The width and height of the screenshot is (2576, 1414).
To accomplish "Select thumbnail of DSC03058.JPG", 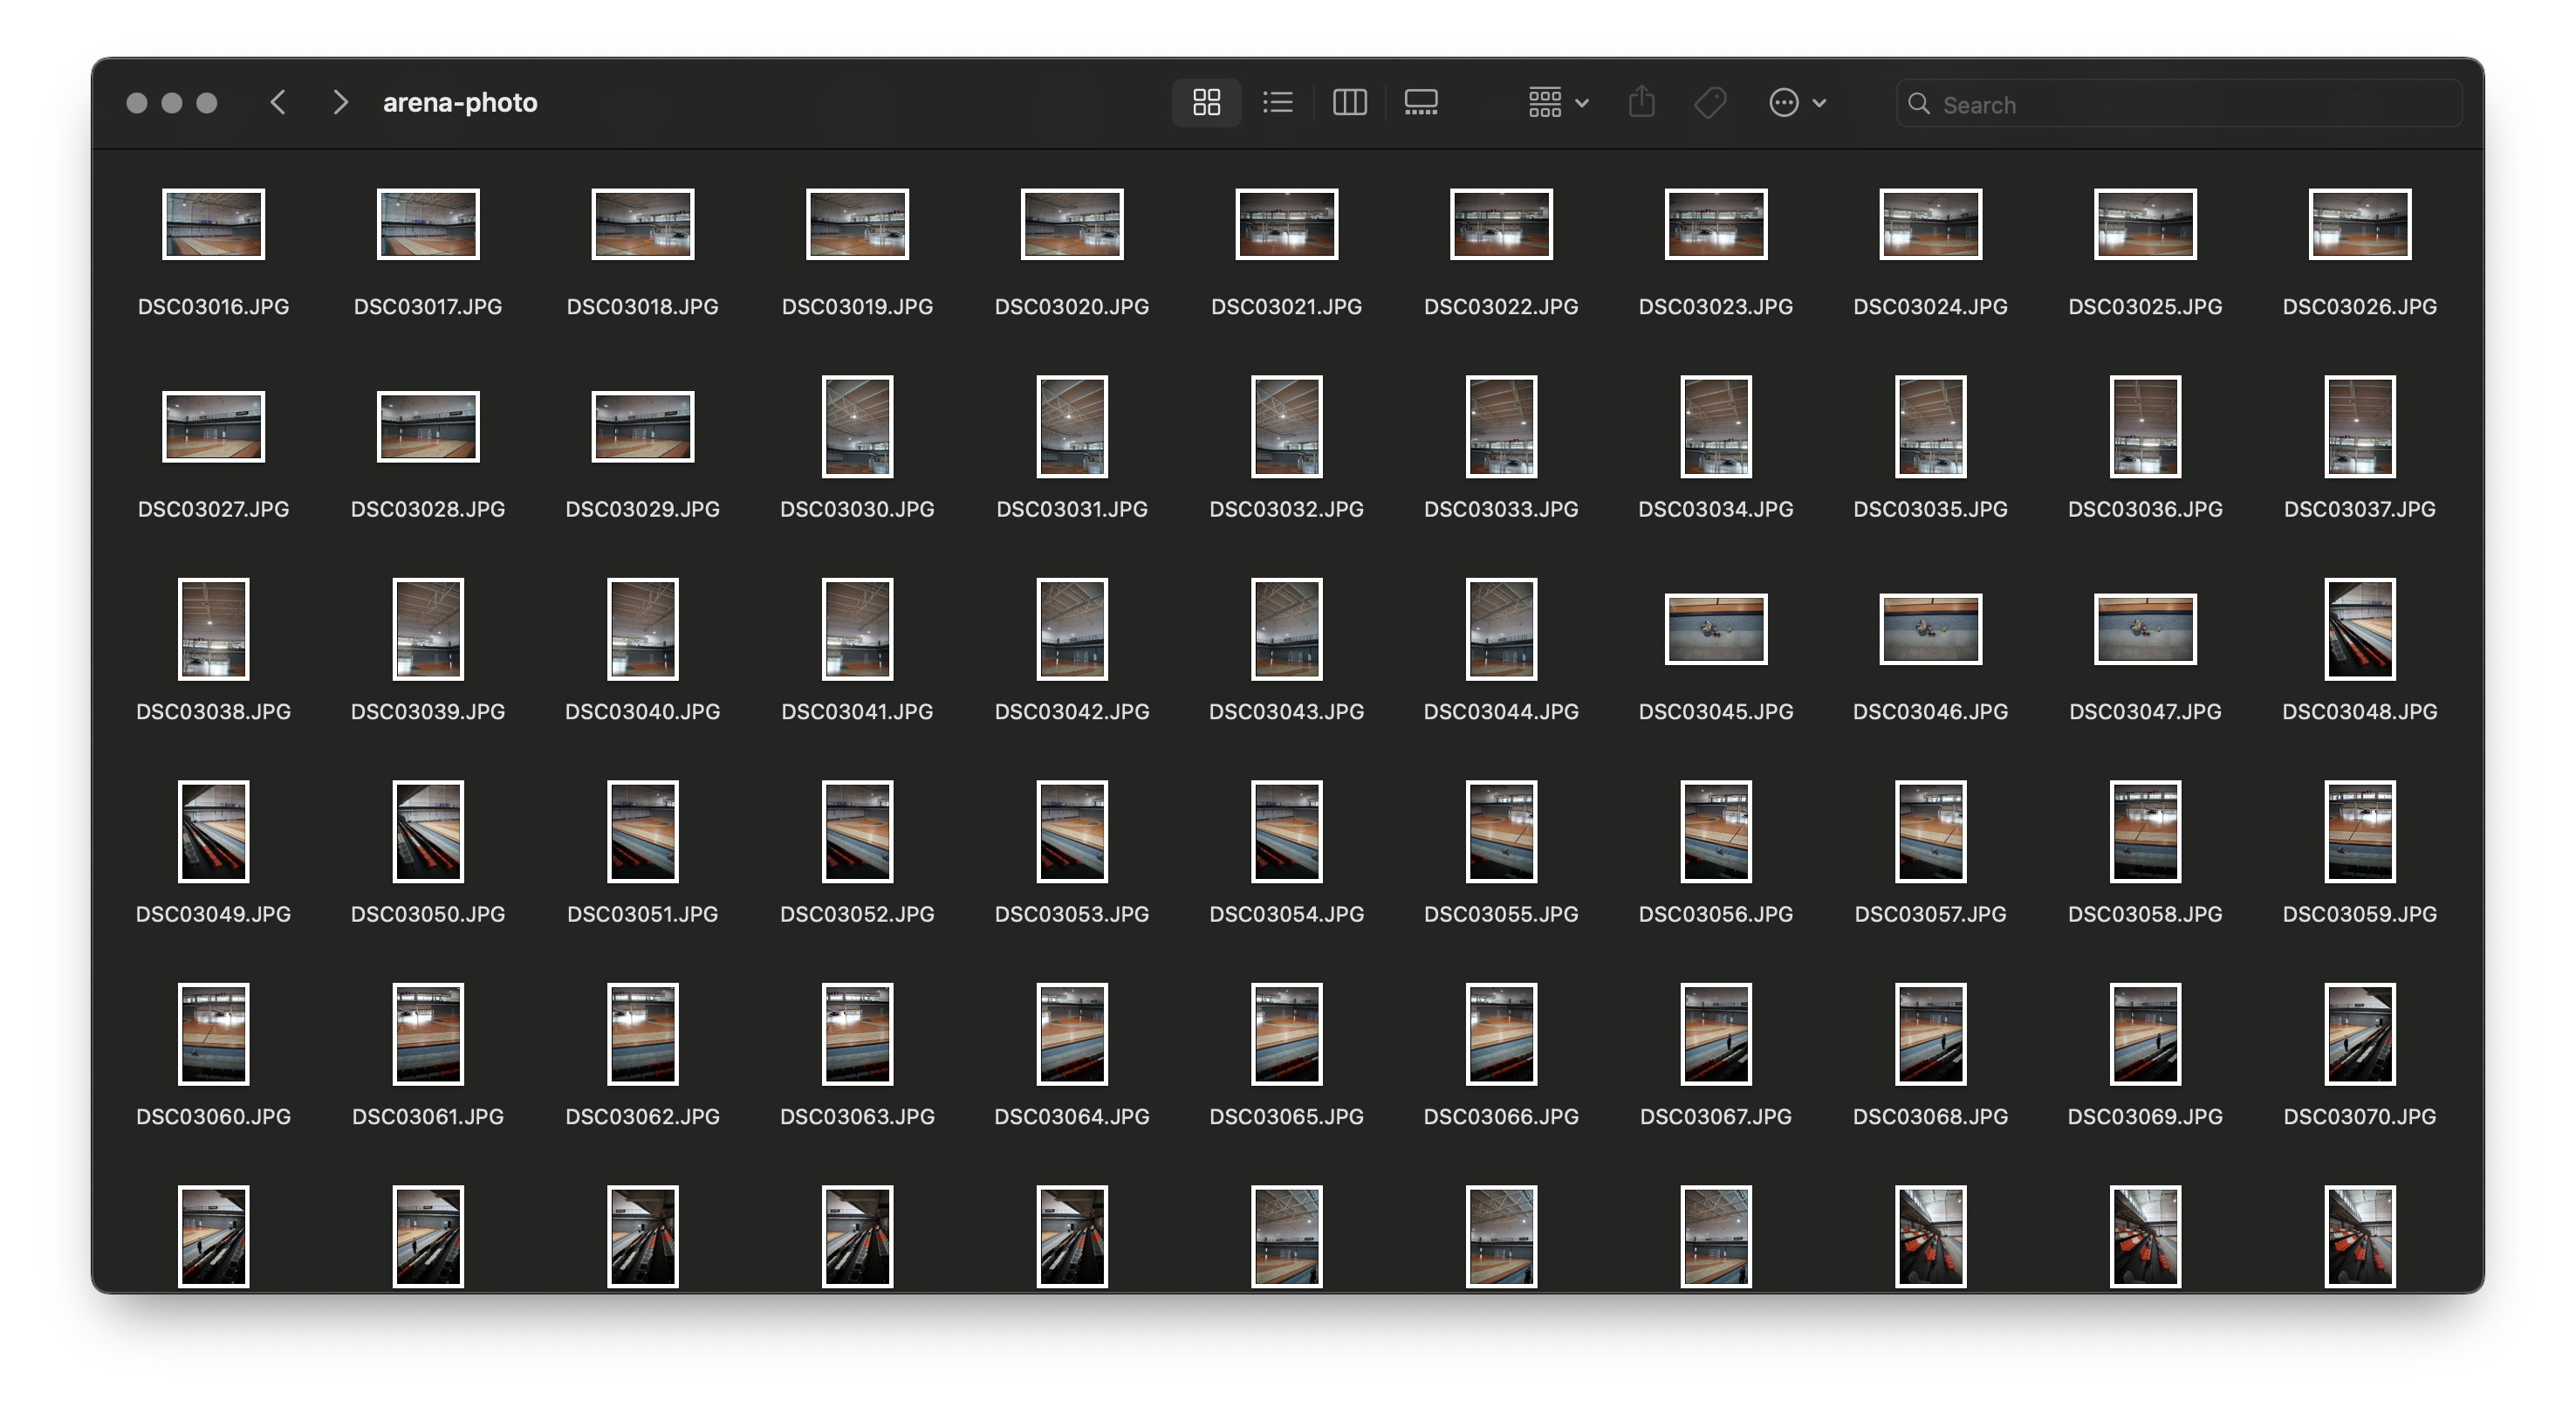I will 2145,832.
